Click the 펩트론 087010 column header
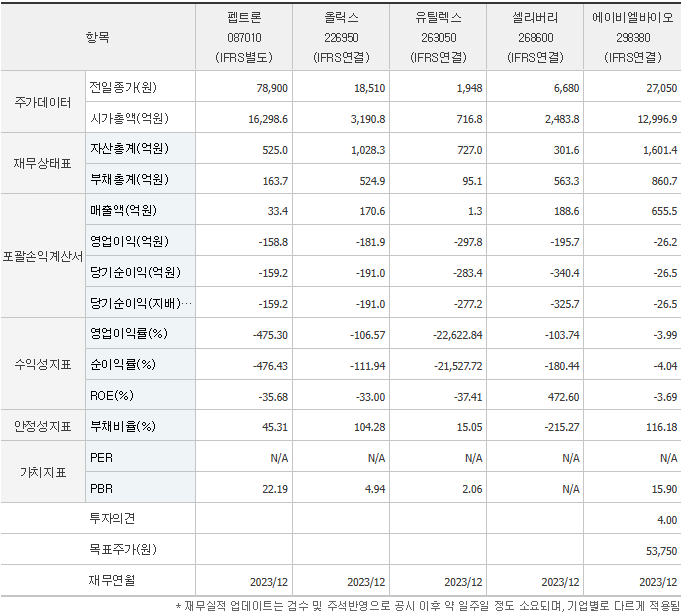The width and height of the screenshot is (686, 614). pos(244,37)
